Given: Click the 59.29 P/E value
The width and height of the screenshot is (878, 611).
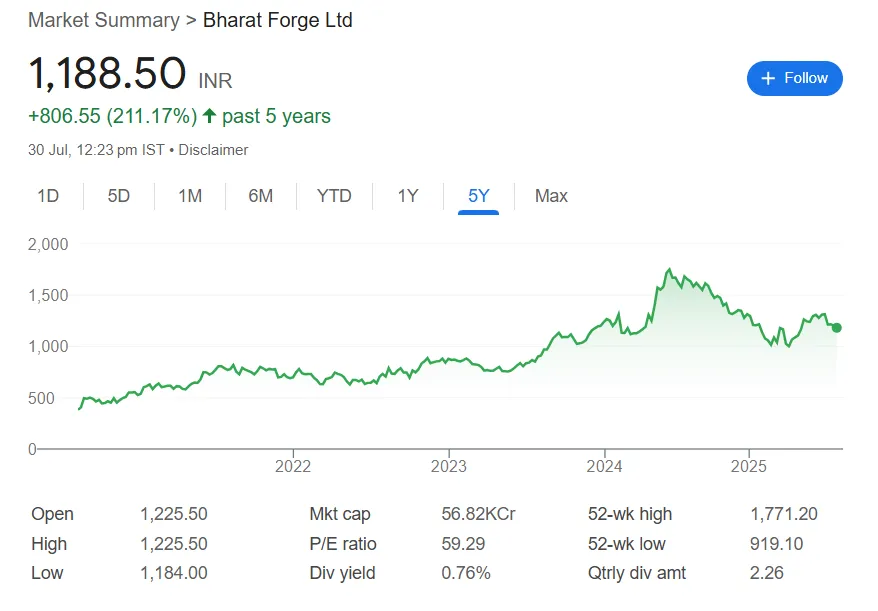Looking at the screenshot, I should click(x=463, y=544).
